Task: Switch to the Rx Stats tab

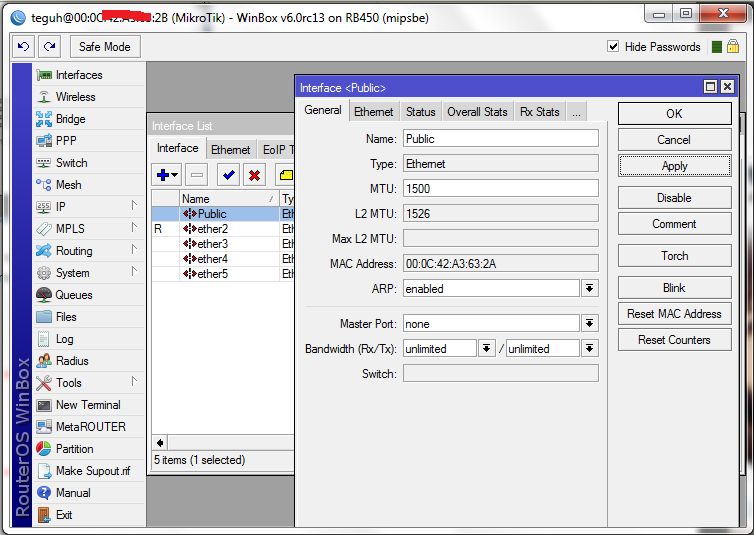Action: (x=540, y=112)
